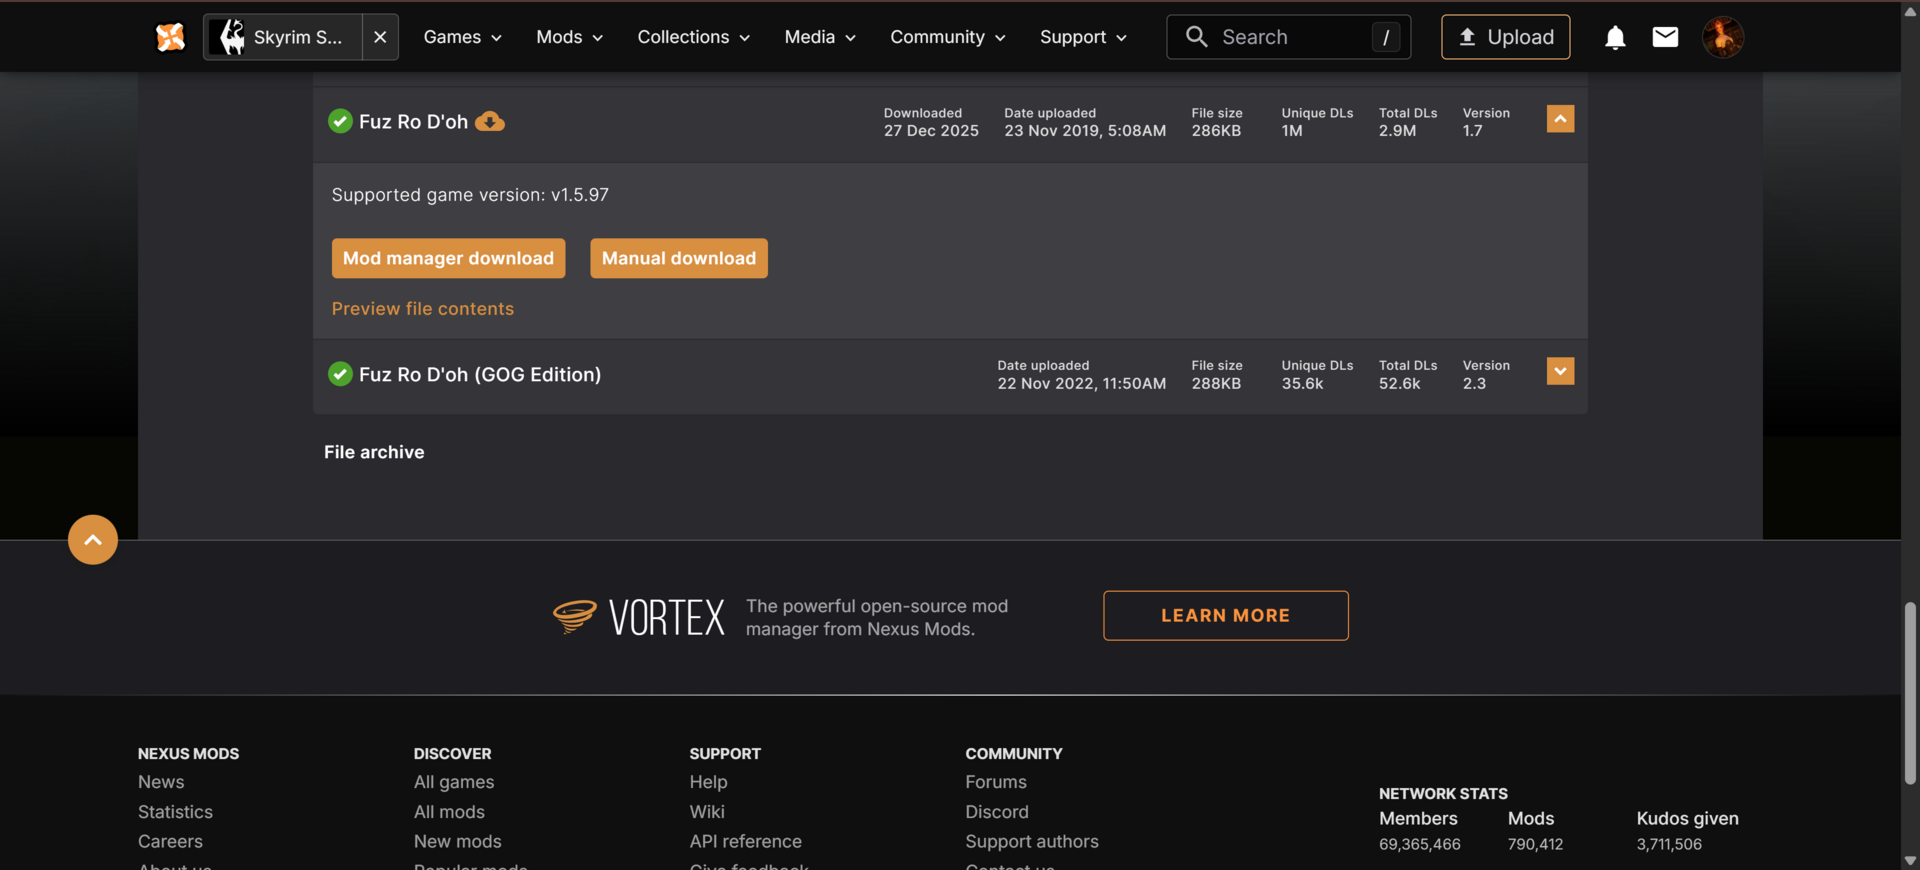Viewport: 1920px width, 870px height.
Task: Open the Careers footer link
Action: [170, 842]
